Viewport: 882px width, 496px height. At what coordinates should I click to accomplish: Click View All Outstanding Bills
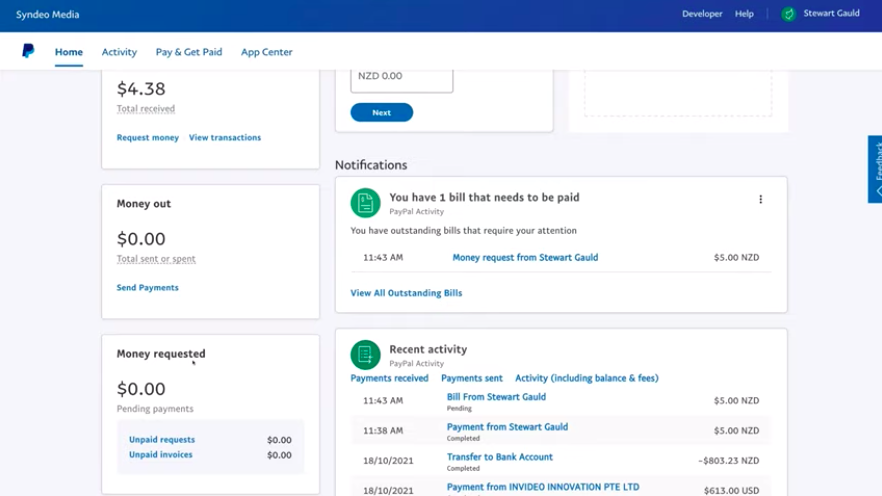pyautogui.click(x=406, y=293)
